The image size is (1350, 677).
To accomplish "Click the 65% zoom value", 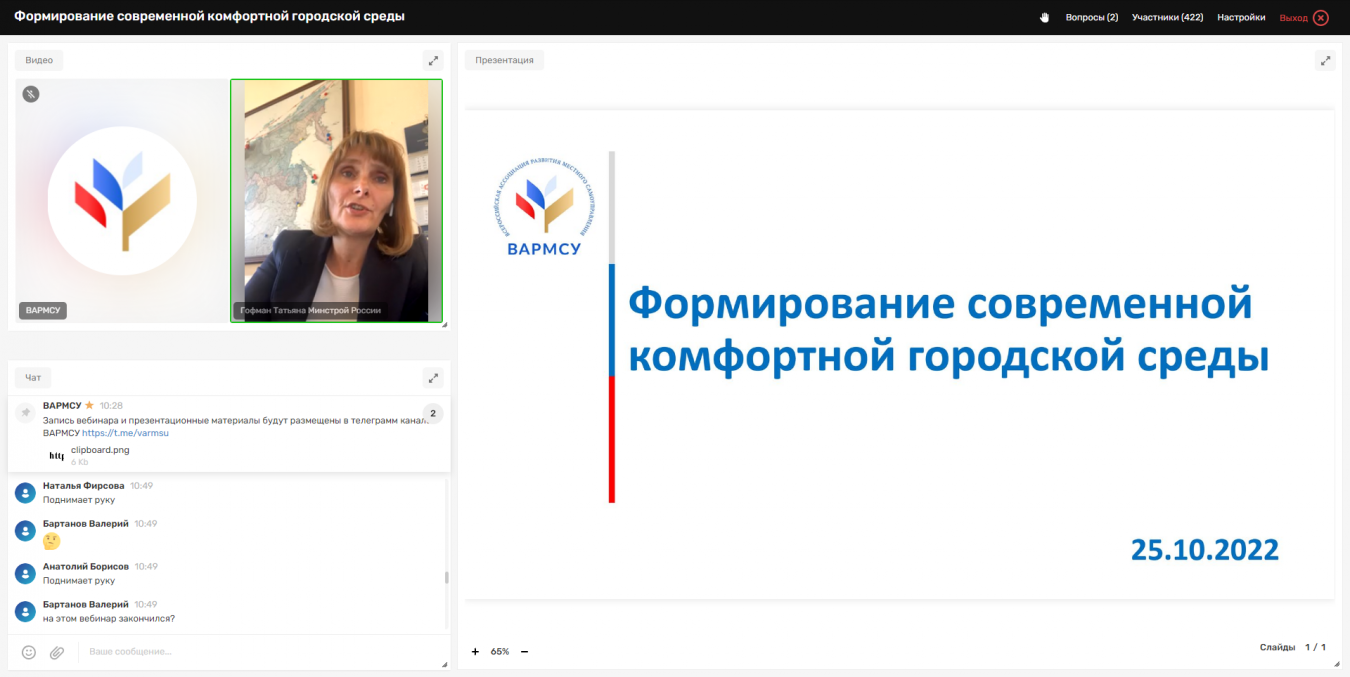I will (499, 652).
